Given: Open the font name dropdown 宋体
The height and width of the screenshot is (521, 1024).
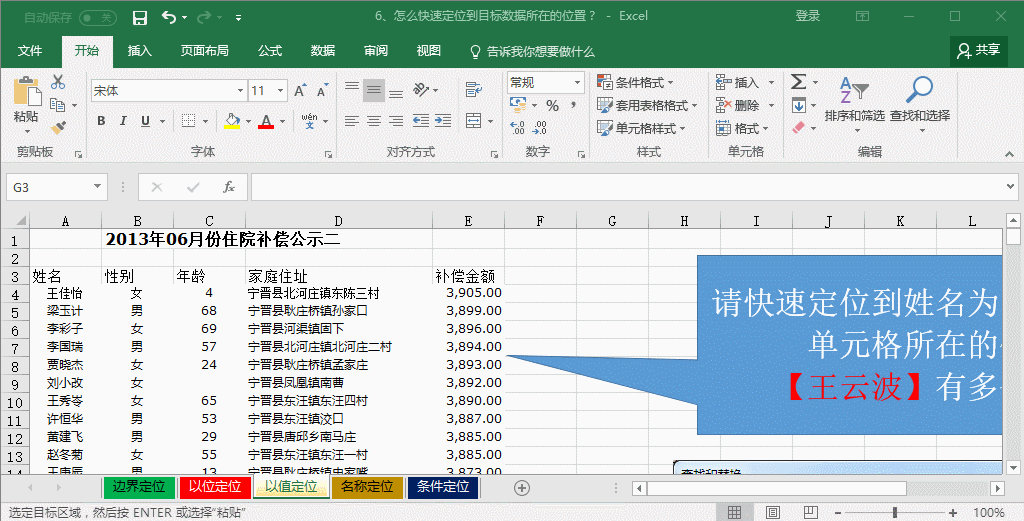Looking at the screenshot, I should 240,91.
